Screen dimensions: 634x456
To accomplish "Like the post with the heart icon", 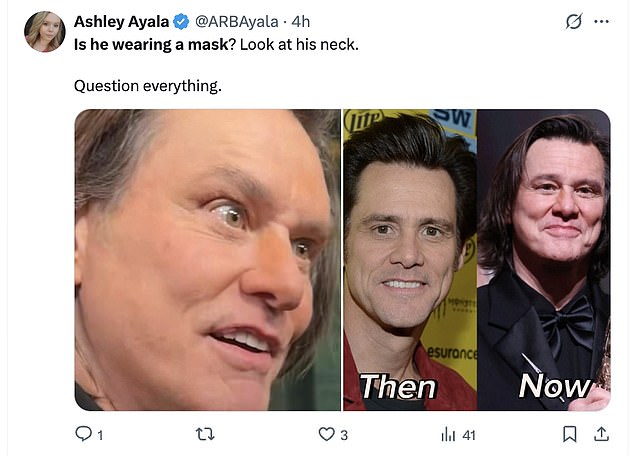I will tap(325, 434).
